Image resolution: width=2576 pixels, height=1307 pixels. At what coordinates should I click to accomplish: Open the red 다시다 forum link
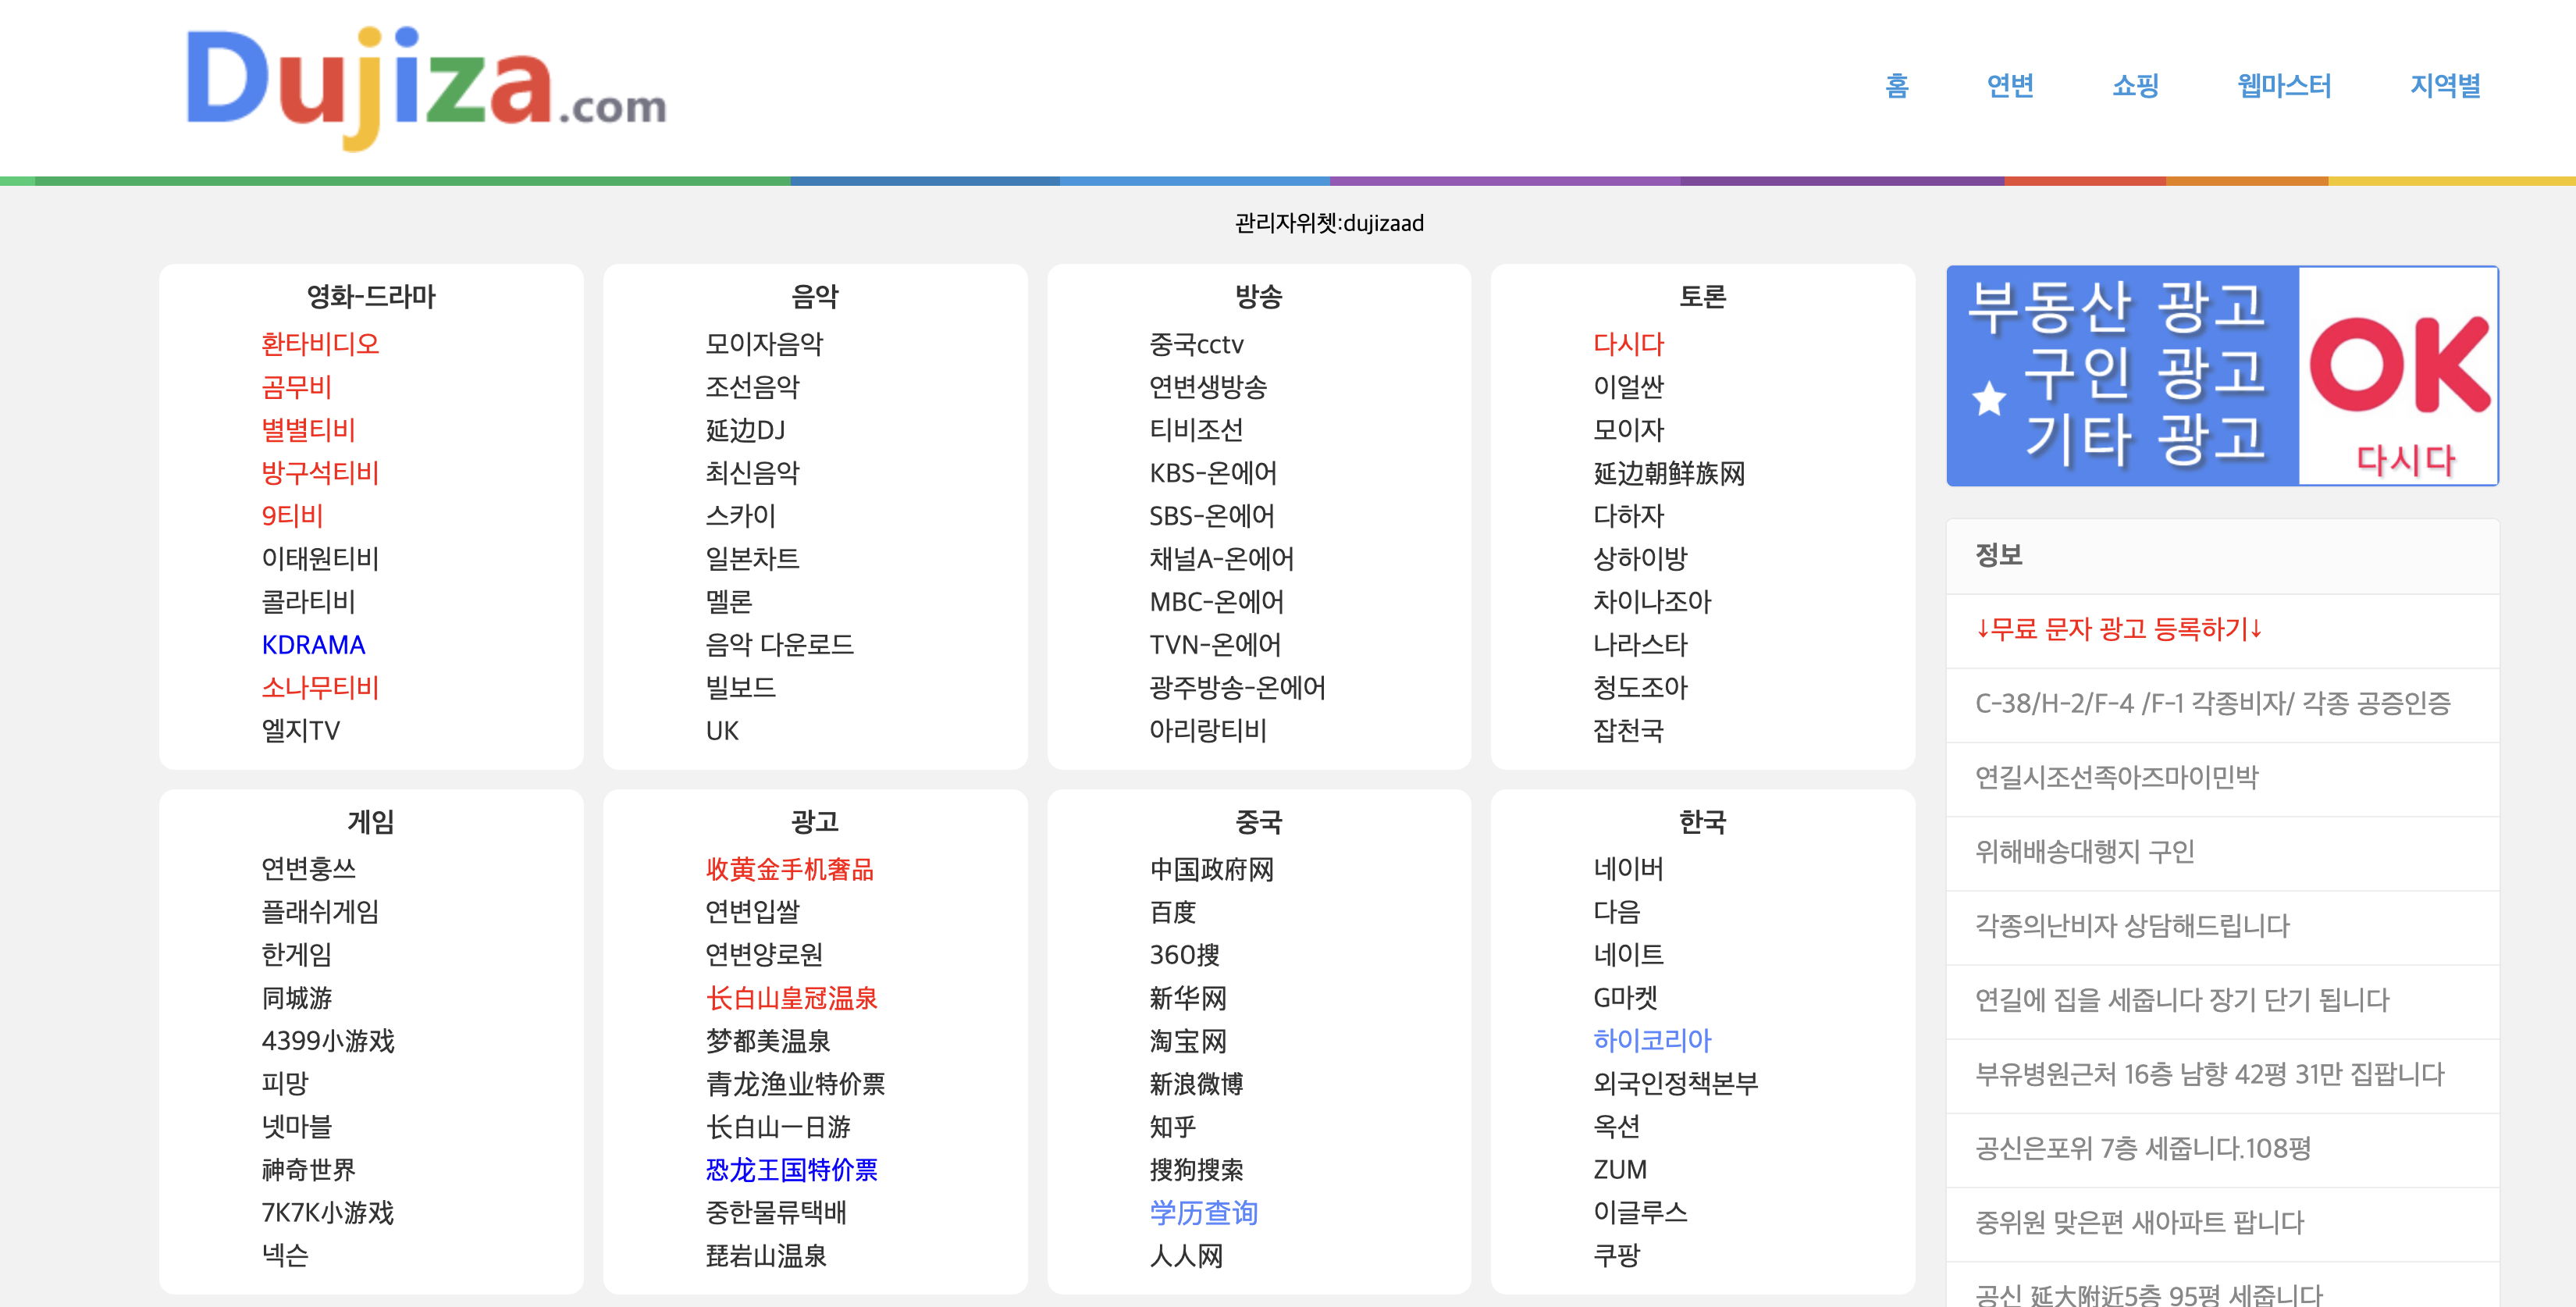(x=1628, y=344)
